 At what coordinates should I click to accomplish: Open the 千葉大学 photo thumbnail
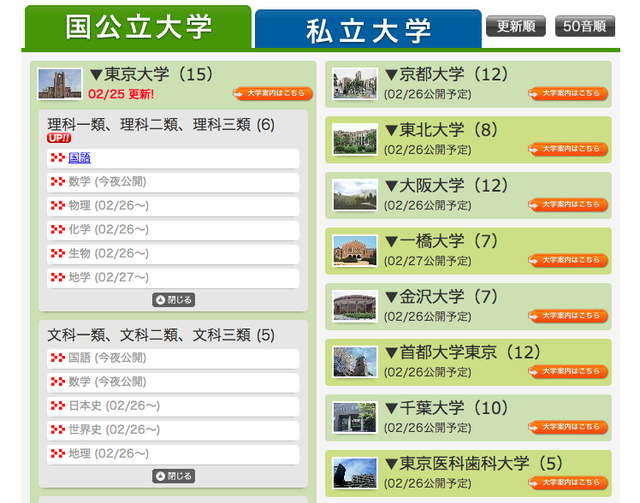coord(355,417)
